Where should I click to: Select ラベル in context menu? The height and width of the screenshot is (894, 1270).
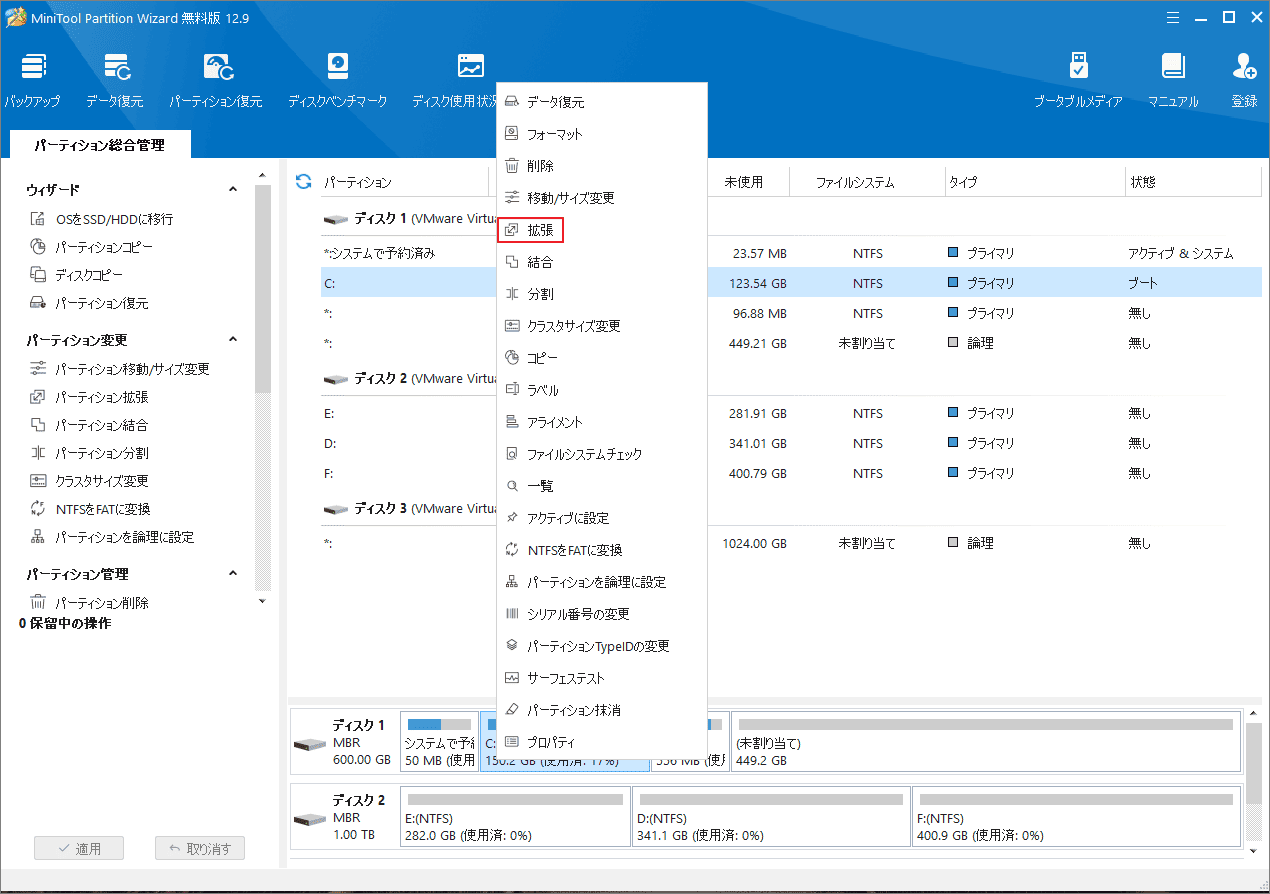point(602,390)
